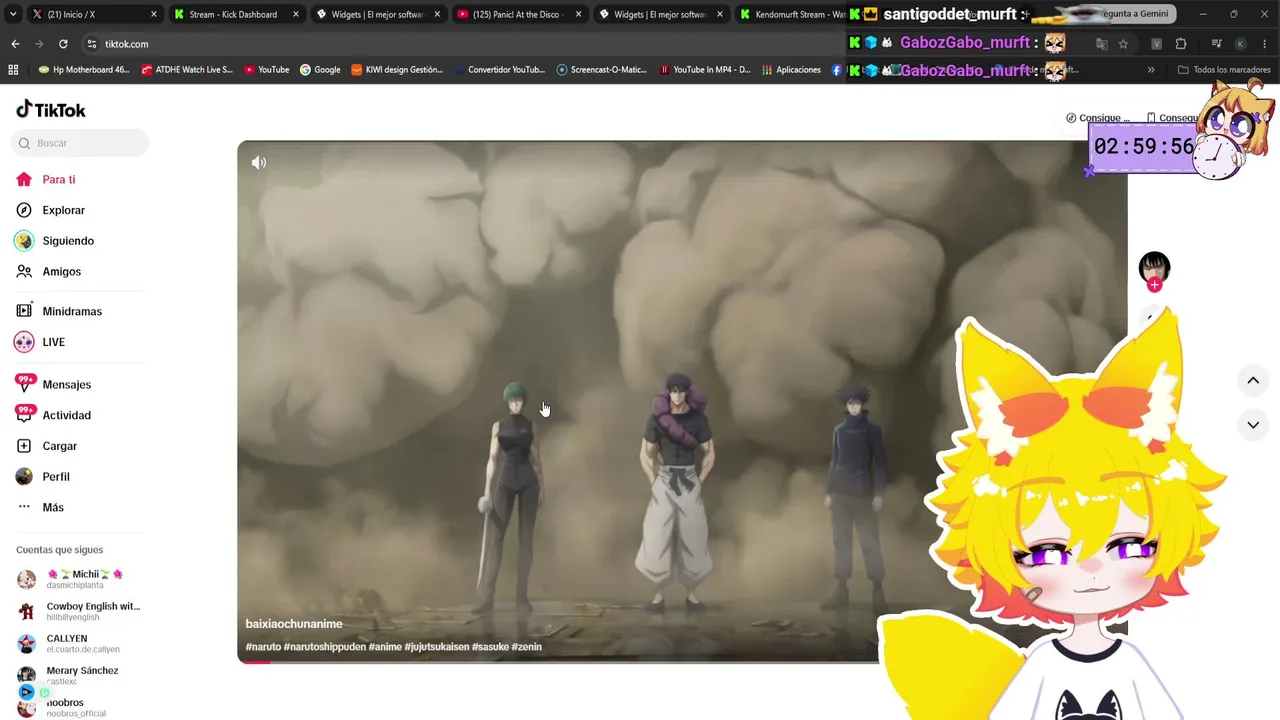Image resolution: width=1280 pixels, height=720 pixels.
Task: Click the LIVE icon in sidebar
Action: [24, 342]
